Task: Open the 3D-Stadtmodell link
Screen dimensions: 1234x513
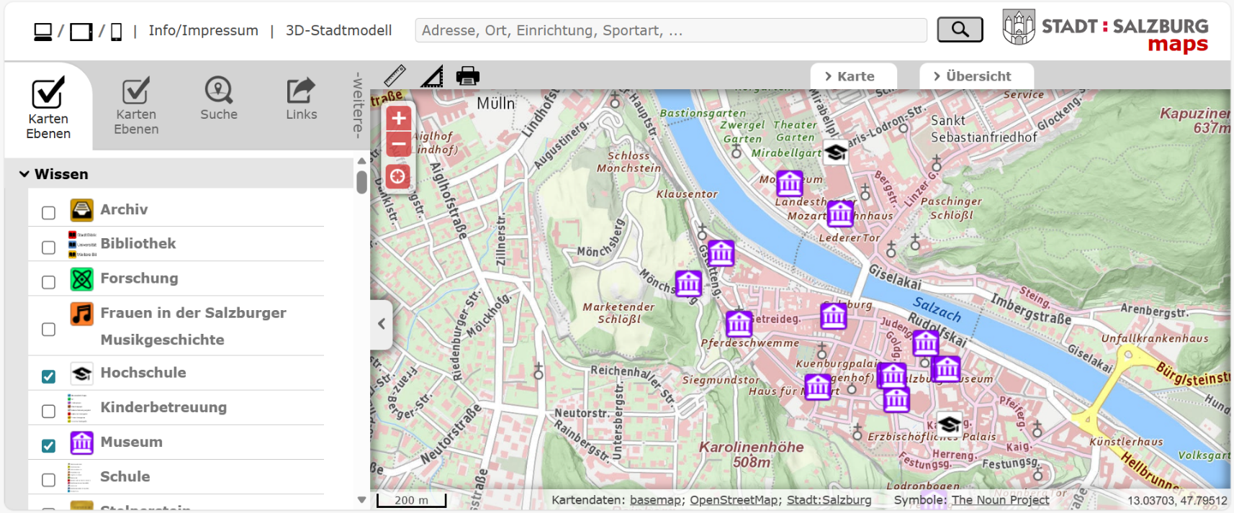Action: 339,31
